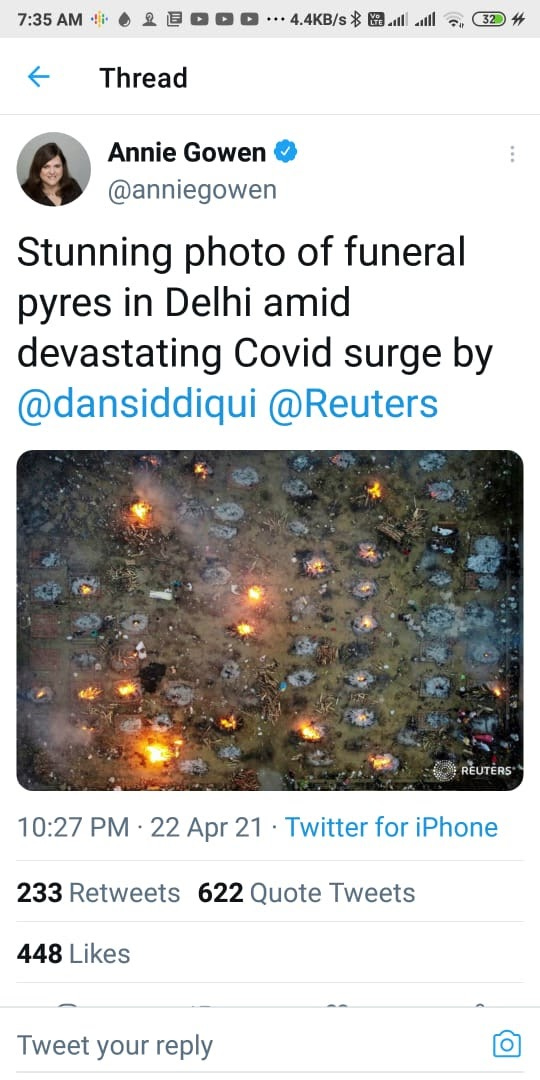Image resolution: width=540 pixels, height=1080 pixels.
Task: Tap the back arrow beside Thread
Action: tap(39, 76)
